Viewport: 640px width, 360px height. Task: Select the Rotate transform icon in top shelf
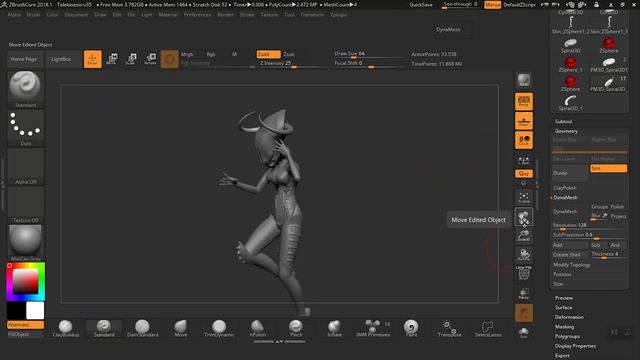point(151,59)
